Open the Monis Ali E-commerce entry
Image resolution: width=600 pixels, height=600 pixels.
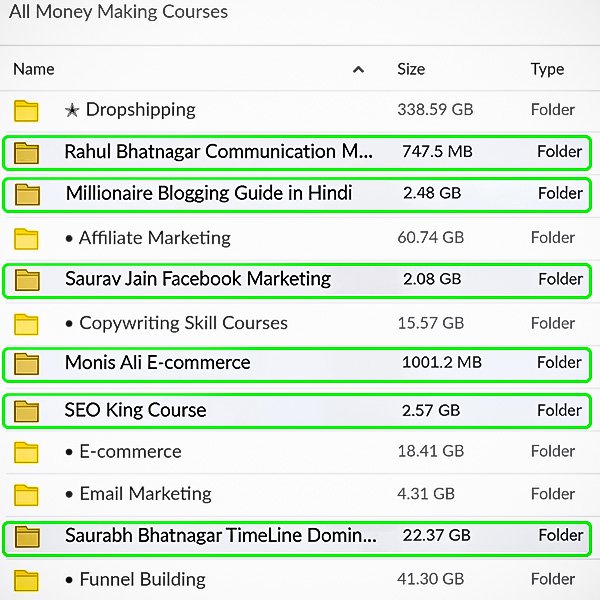pos(158,362)
